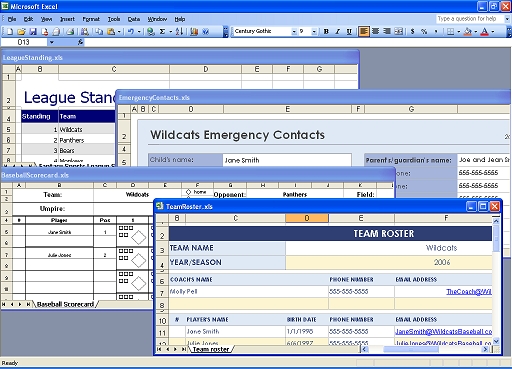512x369 pixels.
Task: Click JaneSmith email link in TeamRoster
Action: tap(443, 331)
